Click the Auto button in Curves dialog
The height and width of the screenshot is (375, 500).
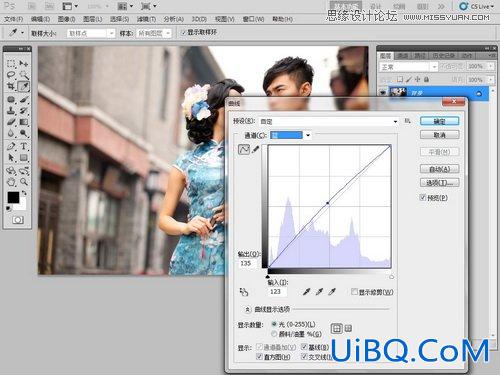coord(439,169)
